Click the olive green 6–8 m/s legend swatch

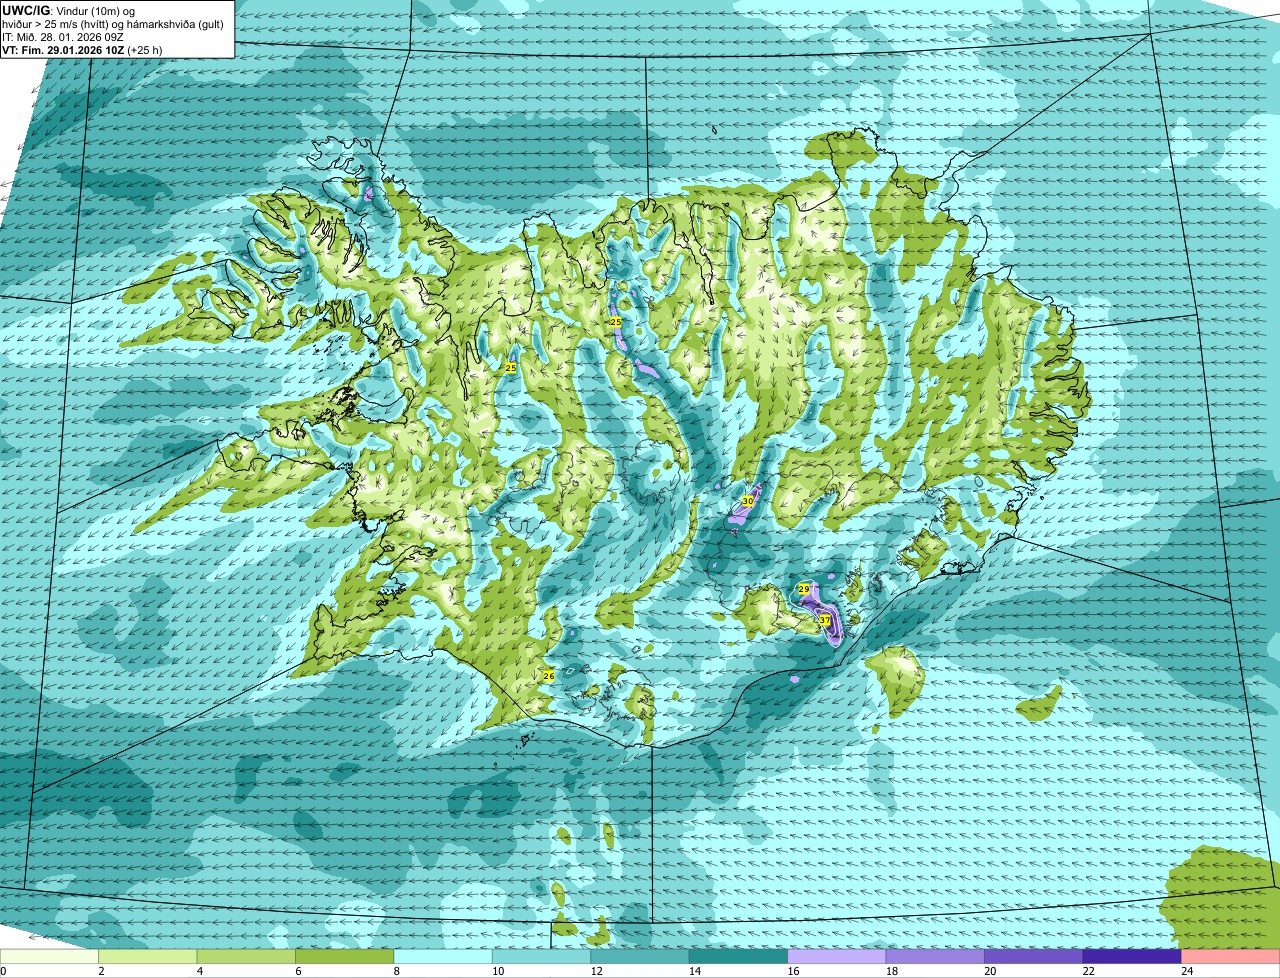[345, 956]
